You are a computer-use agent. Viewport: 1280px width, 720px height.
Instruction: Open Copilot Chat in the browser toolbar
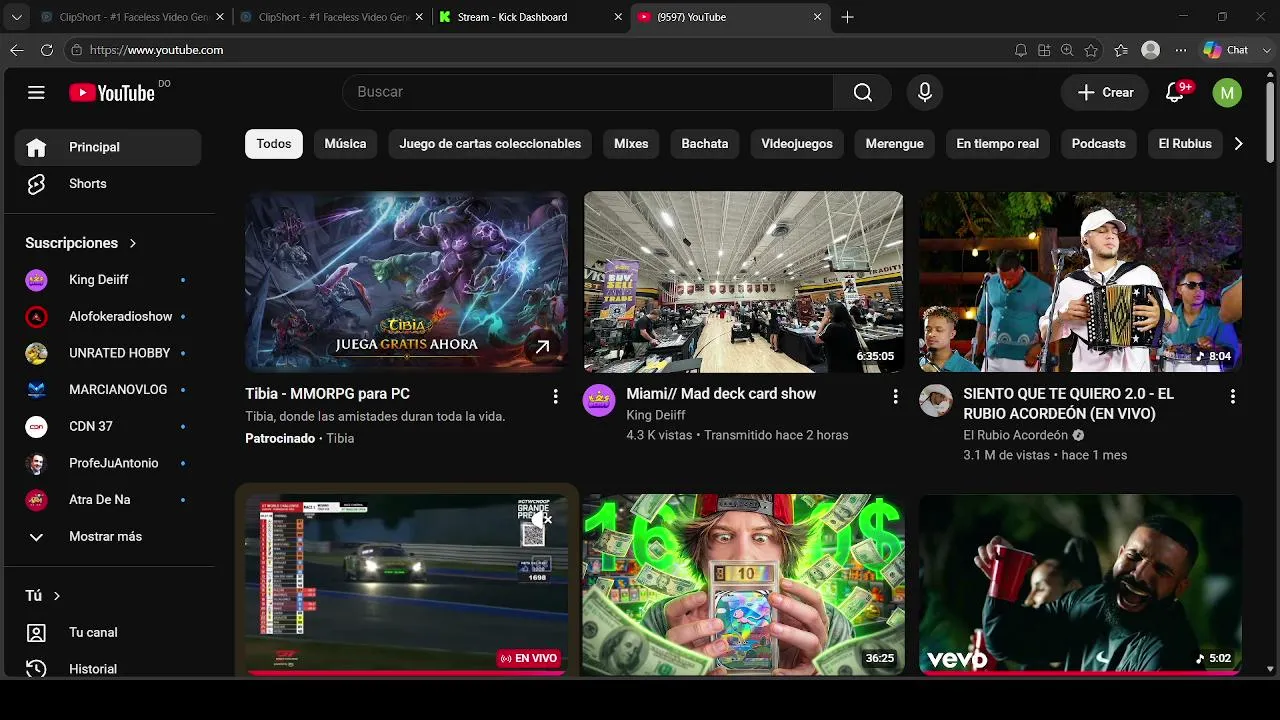tap(1226, 50)
